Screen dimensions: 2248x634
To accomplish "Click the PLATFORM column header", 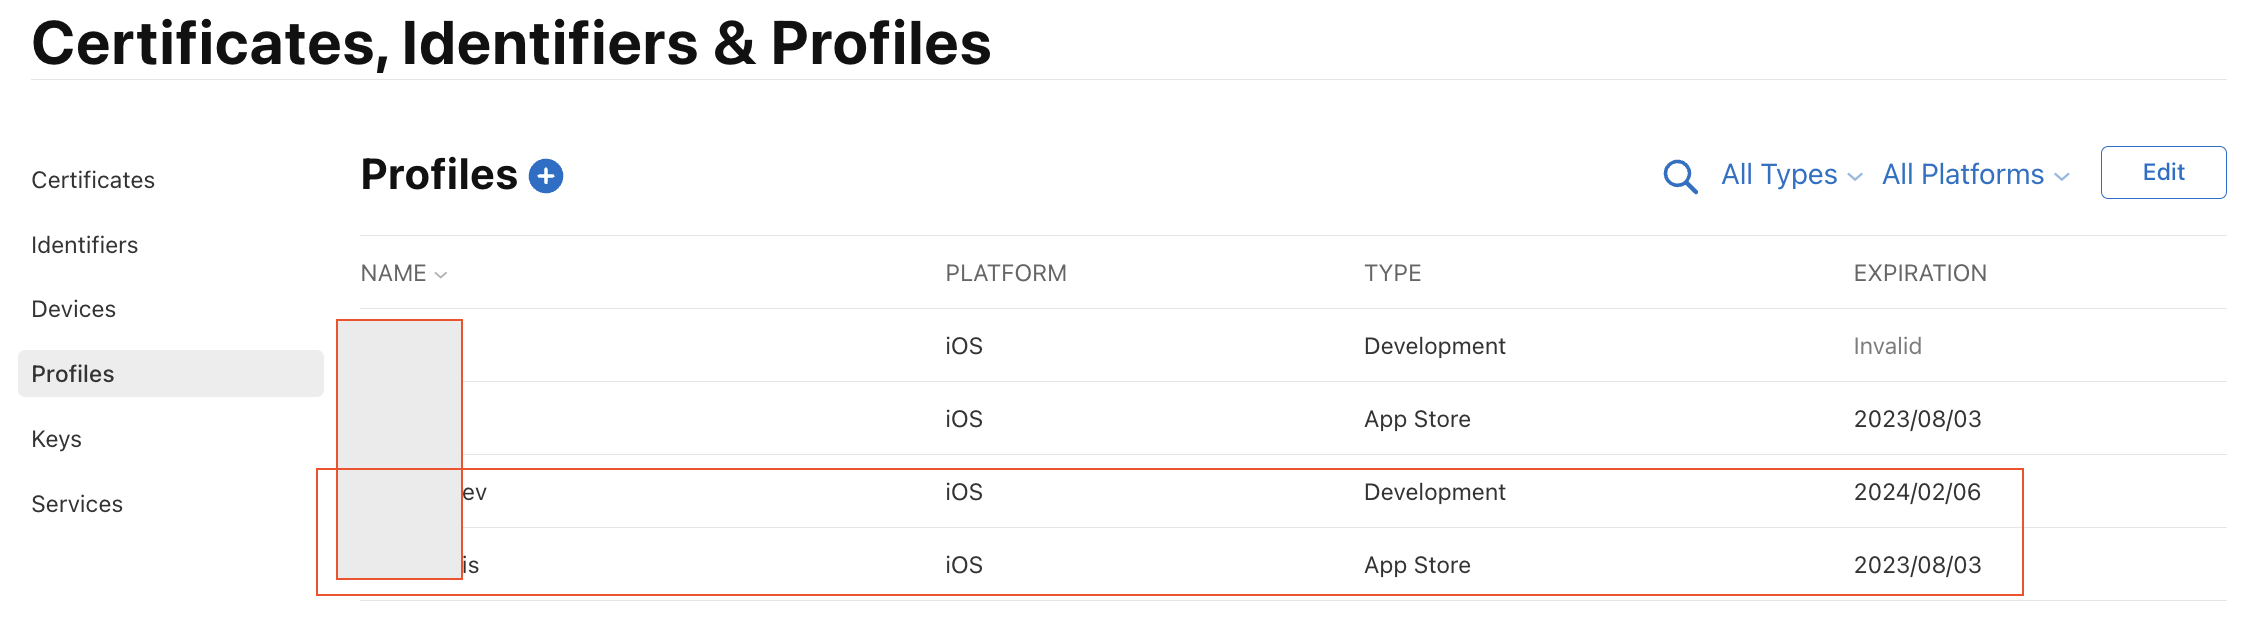I will point(1006,273).
